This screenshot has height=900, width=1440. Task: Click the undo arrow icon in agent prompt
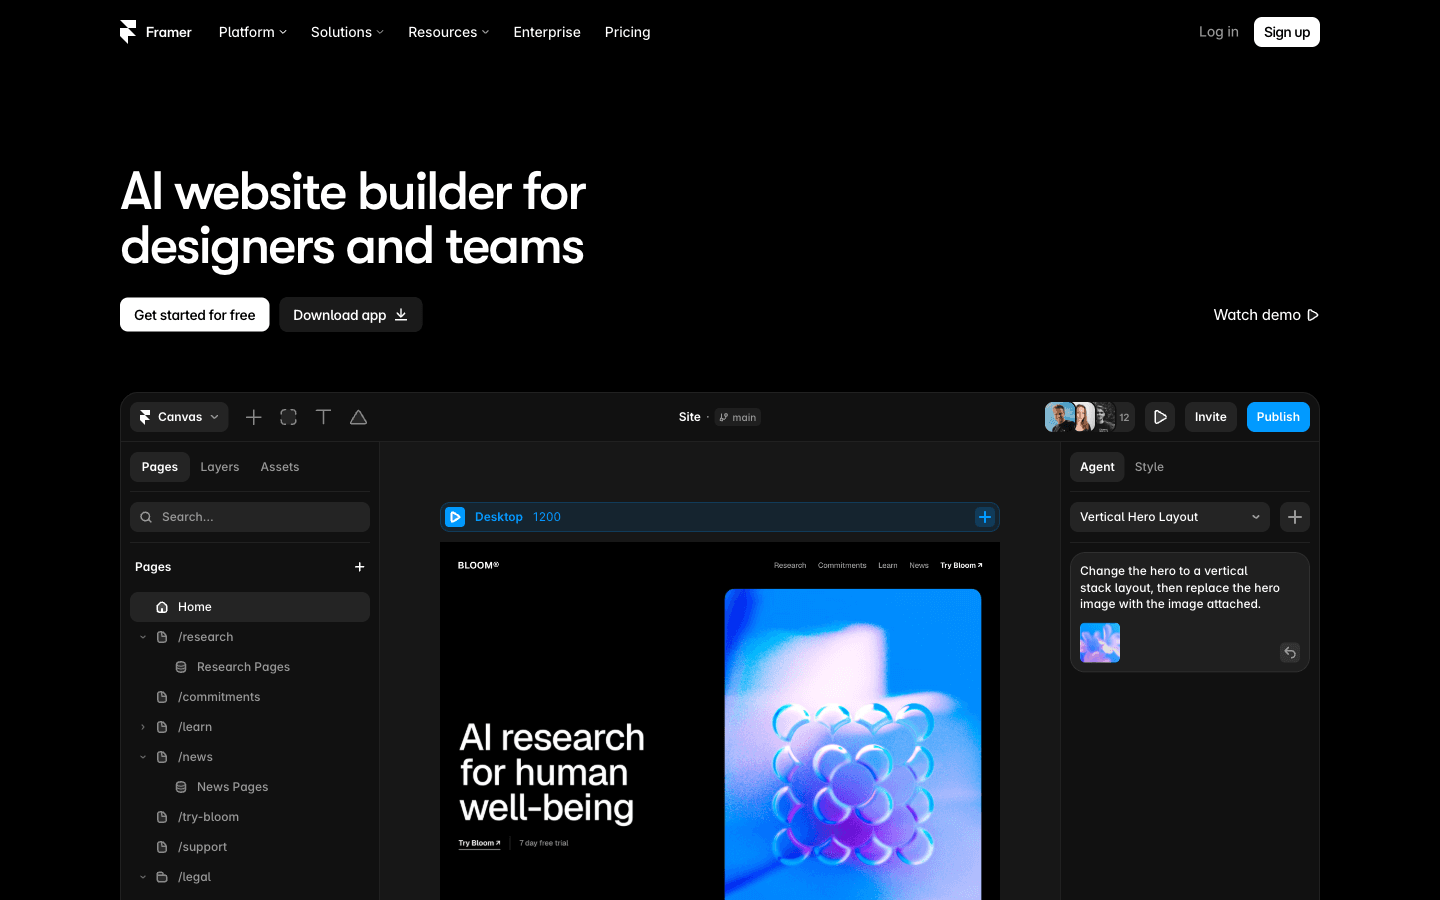coord(1290,652)
